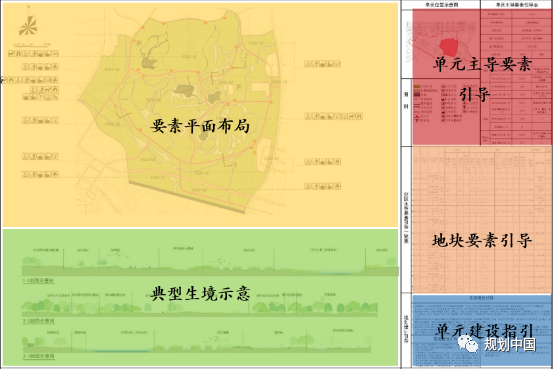Image resolution: width=554 pixels, height=369 pixels.
Task: Click the section marker number 3 on plan
Action: (x=235, y=165)
